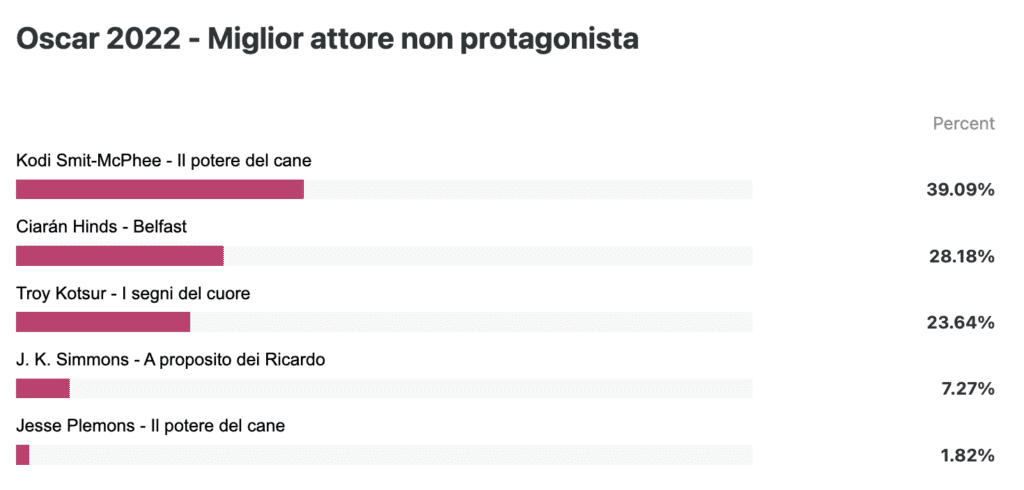1024x490 pixels.
Task: Click the Kodi Smit-McPhee label
Action: (x=163, y=161)
